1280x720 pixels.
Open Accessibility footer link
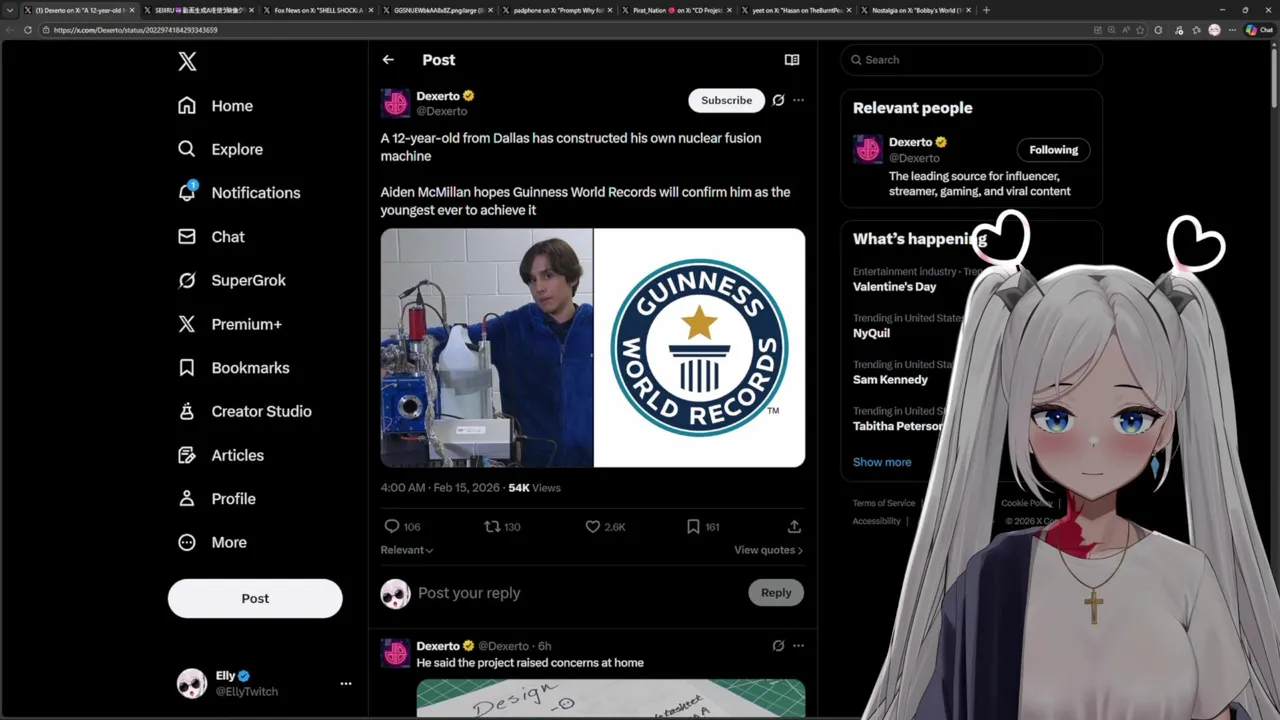coord(877,521)
